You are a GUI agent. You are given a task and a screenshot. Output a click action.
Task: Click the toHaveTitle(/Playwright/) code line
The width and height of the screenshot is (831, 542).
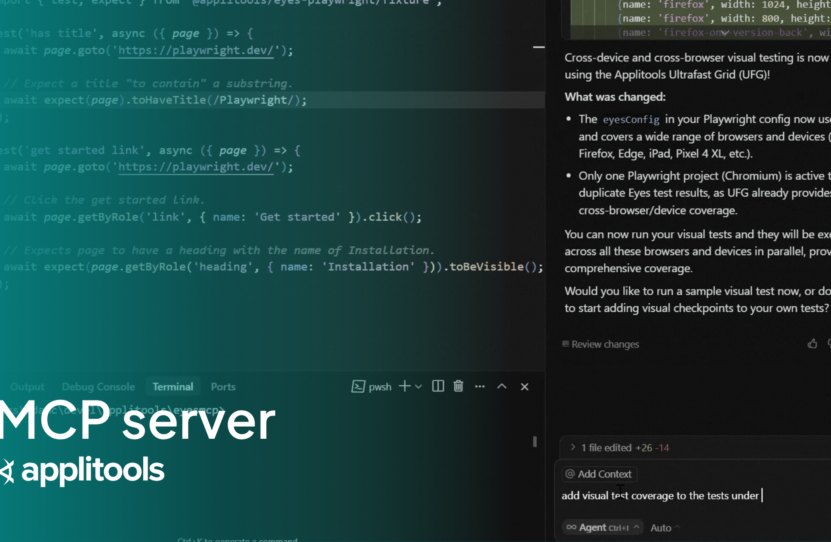pyautogui.click(x=155, y=100)
